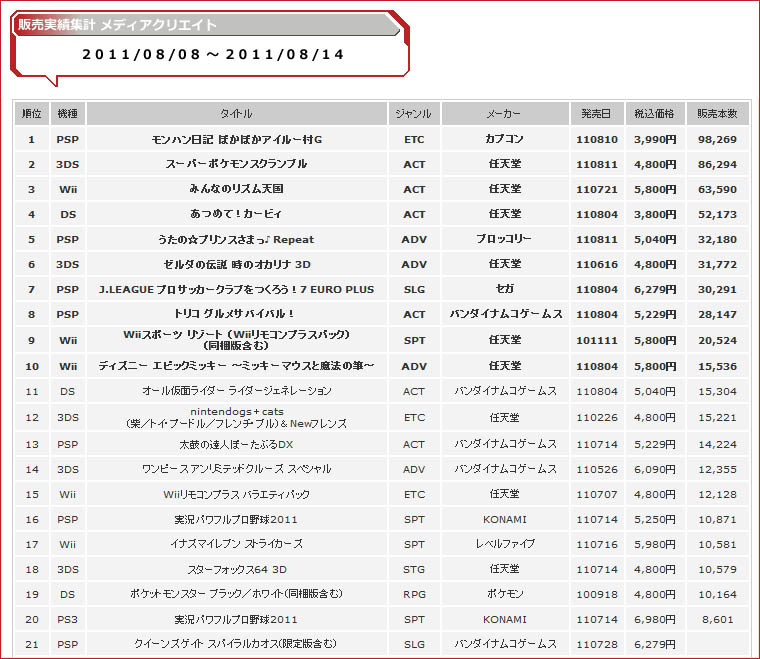Viewport: 760px width, 659px height.
Task: Click release date 101111
Action: [x=597, y=341]
